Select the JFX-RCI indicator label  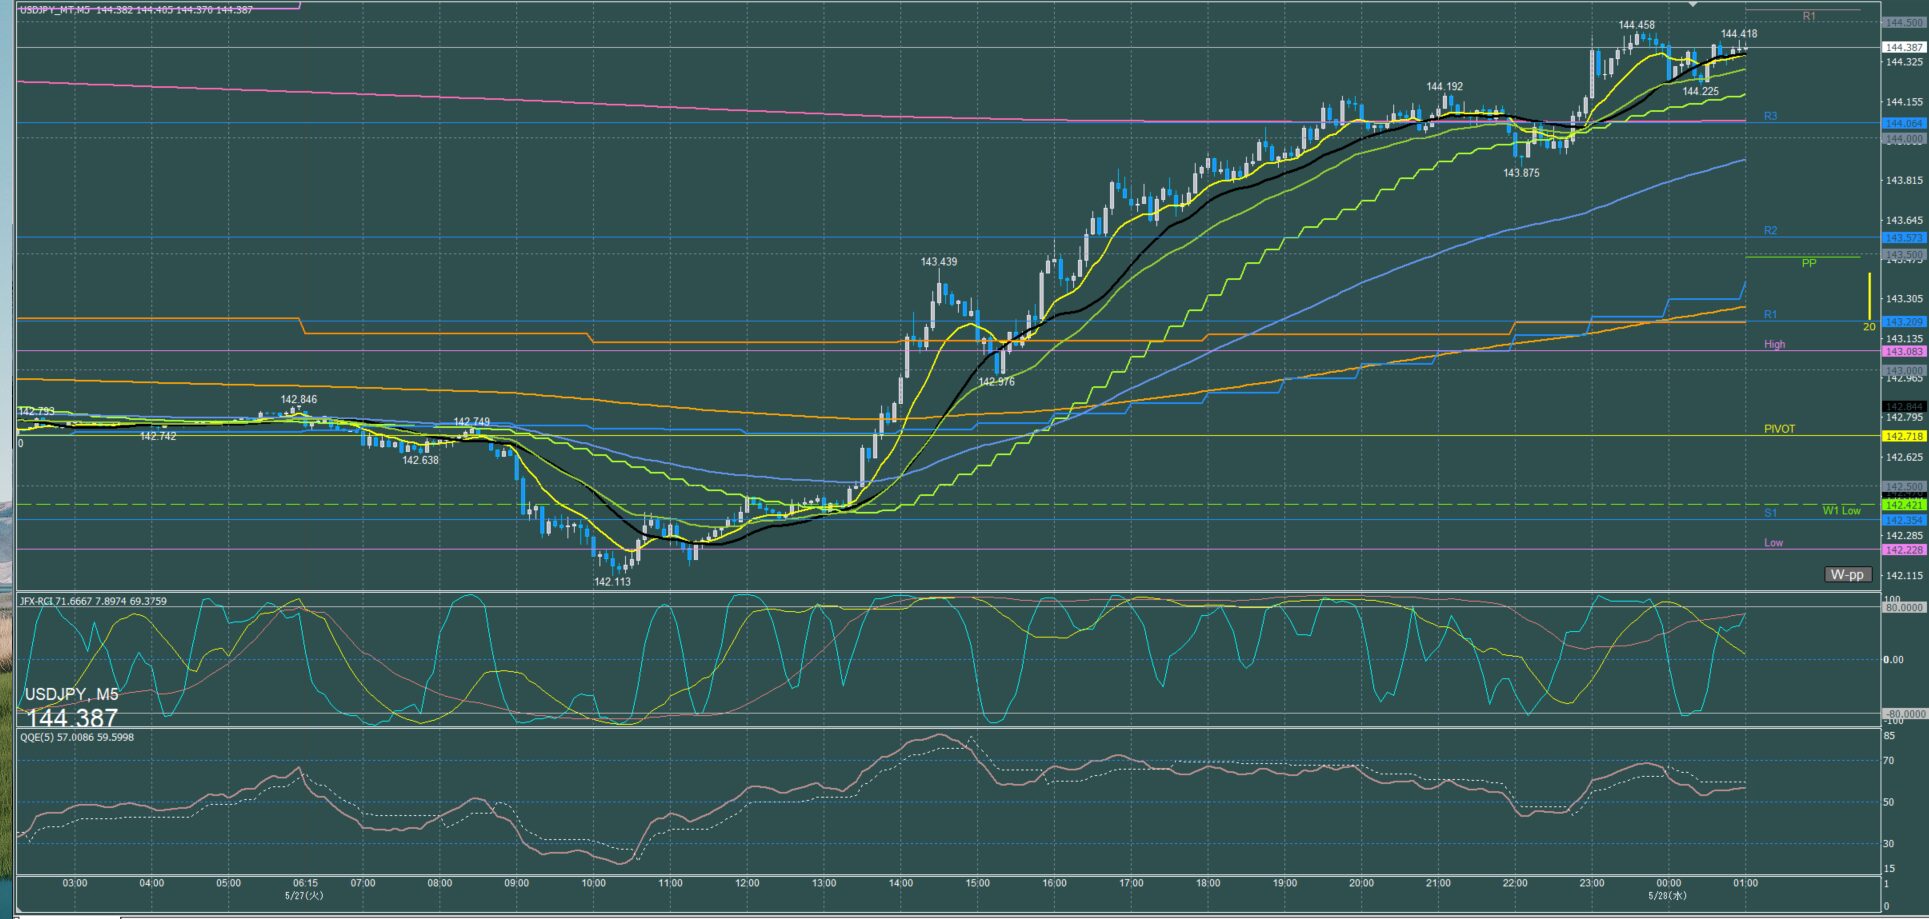point(93,601)
